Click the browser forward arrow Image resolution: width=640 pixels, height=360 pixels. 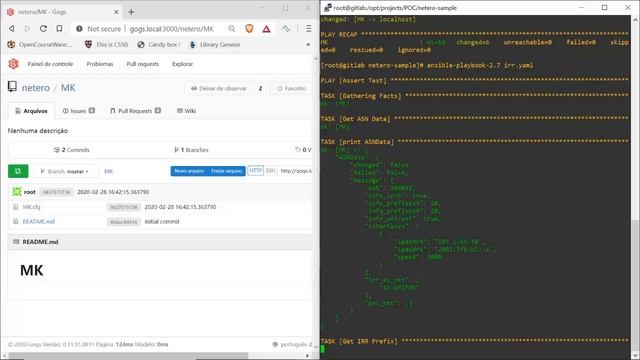(x=27, y=29)
